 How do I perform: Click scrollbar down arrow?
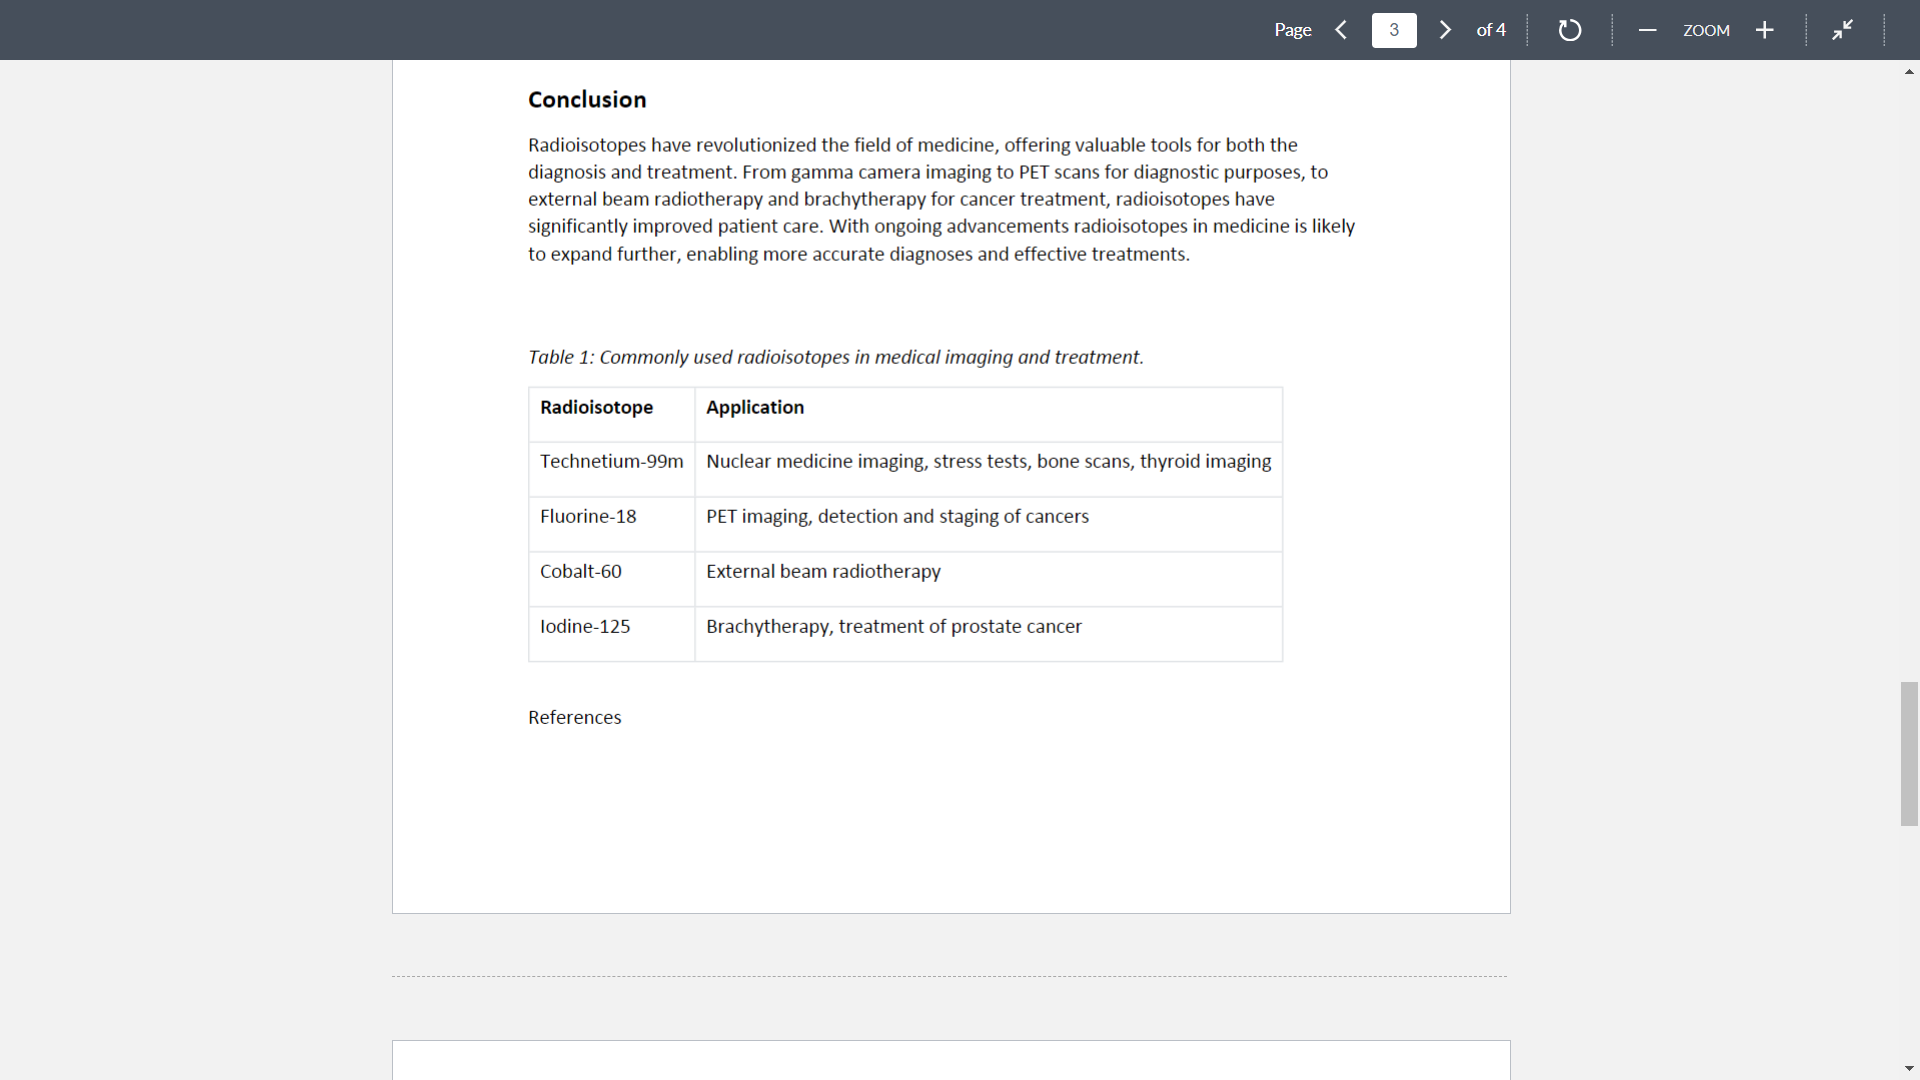(x=1909, y=1068)
